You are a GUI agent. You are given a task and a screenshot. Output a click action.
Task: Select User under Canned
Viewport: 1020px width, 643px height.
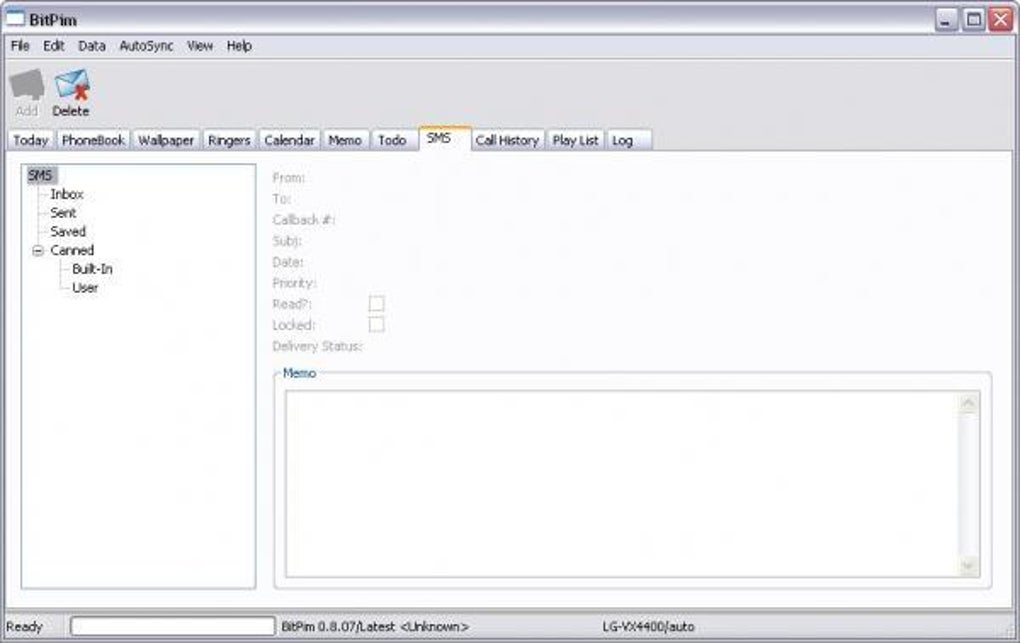[x=85, y=288]
